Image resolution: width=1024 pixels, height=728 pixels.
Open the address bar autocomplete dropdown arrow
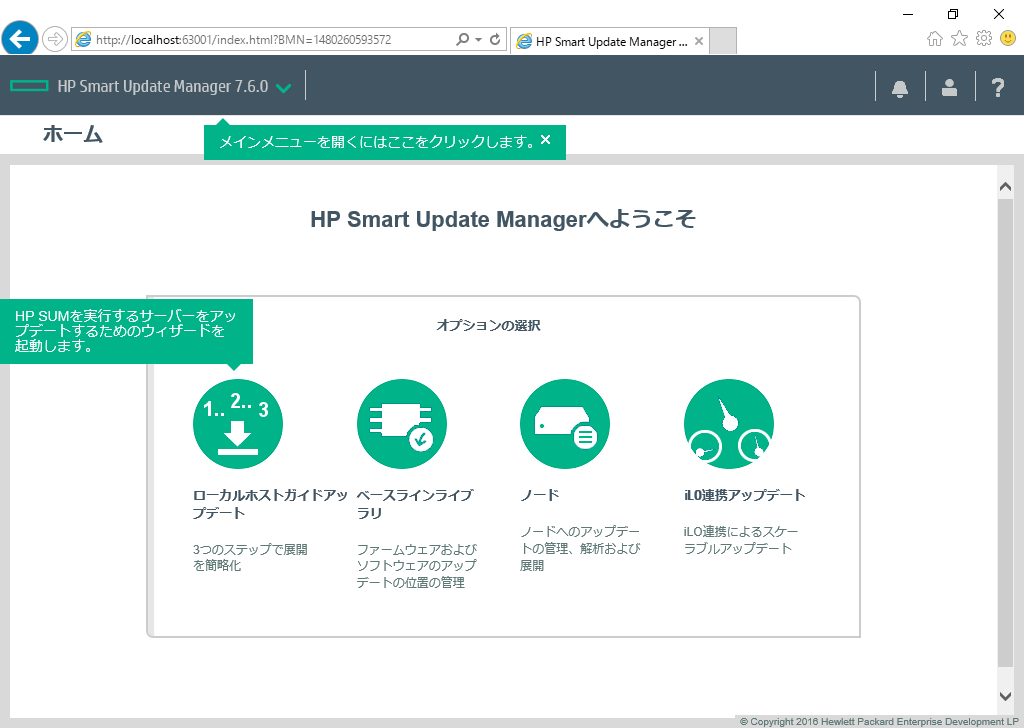479,39
